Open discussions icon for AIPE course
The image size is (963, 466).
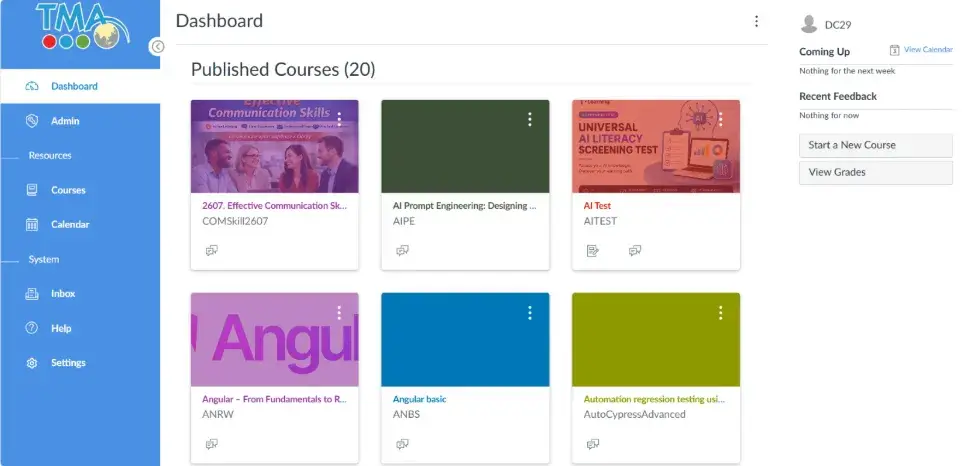402,250
